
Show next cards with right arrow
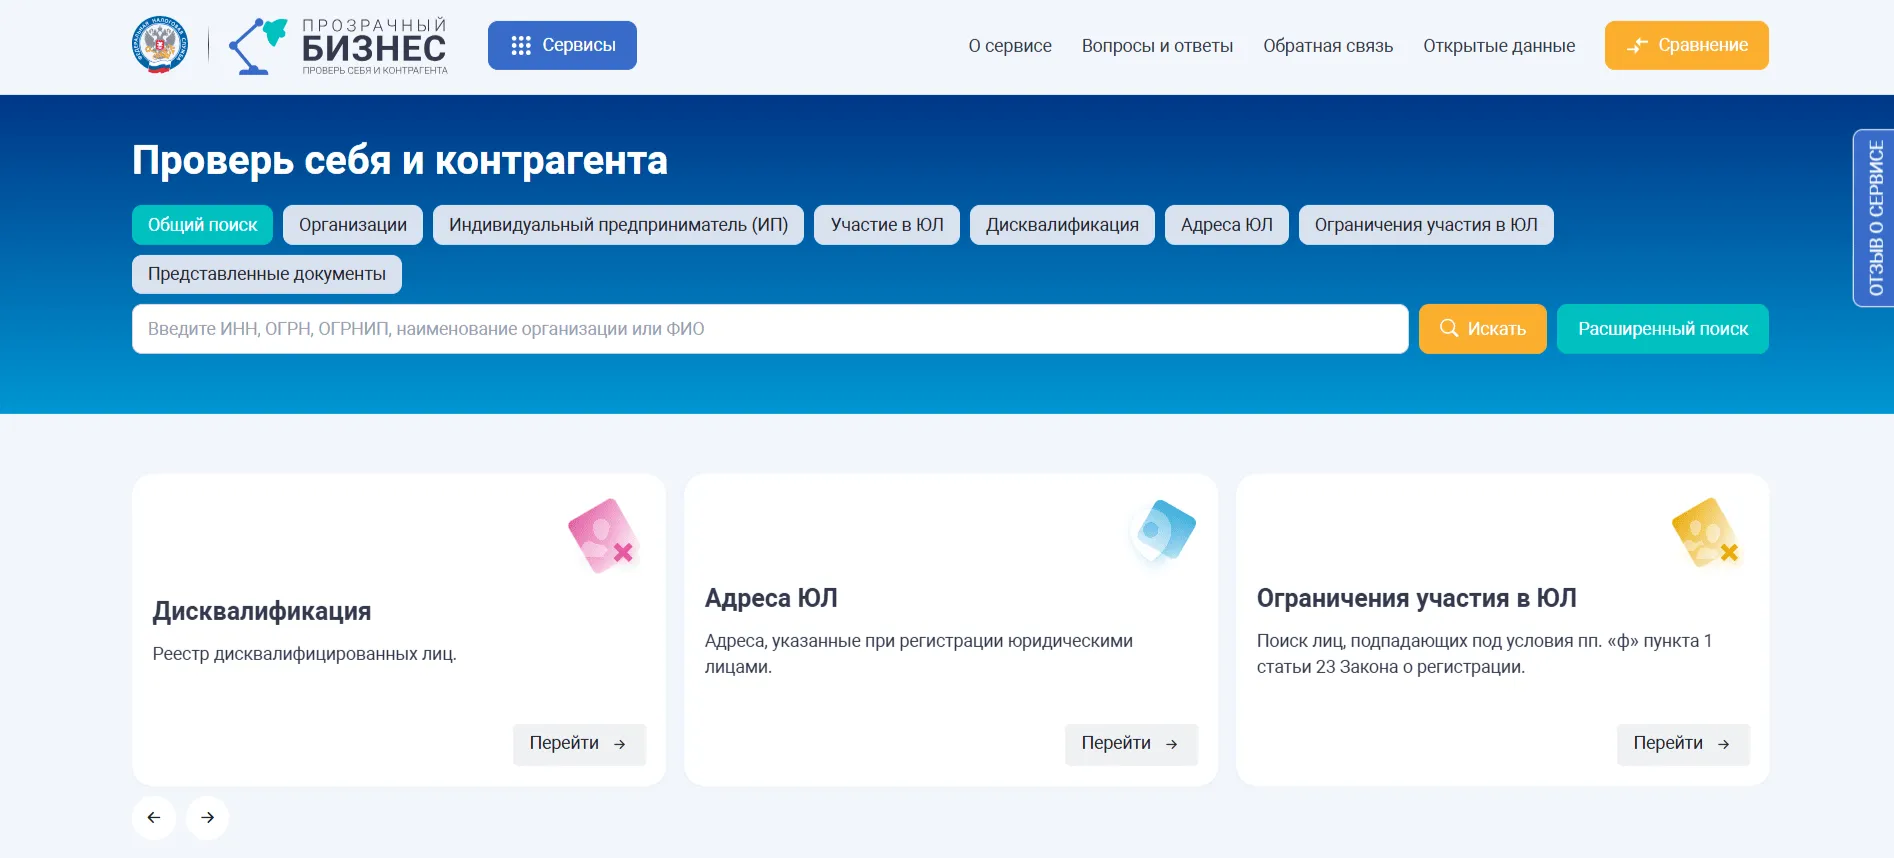click(x=207, y=818)
